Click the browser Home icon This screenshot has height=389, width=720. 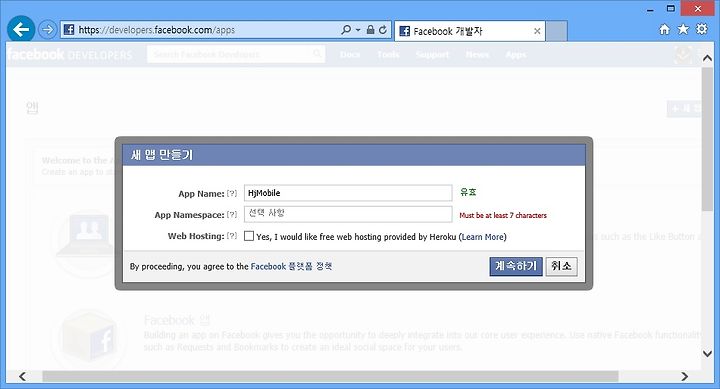(664, 29)
